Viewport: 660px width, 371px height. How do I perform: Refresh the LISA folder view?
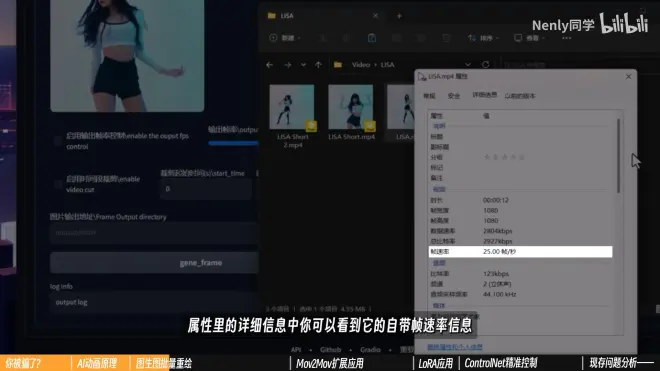tap(485, 65)
